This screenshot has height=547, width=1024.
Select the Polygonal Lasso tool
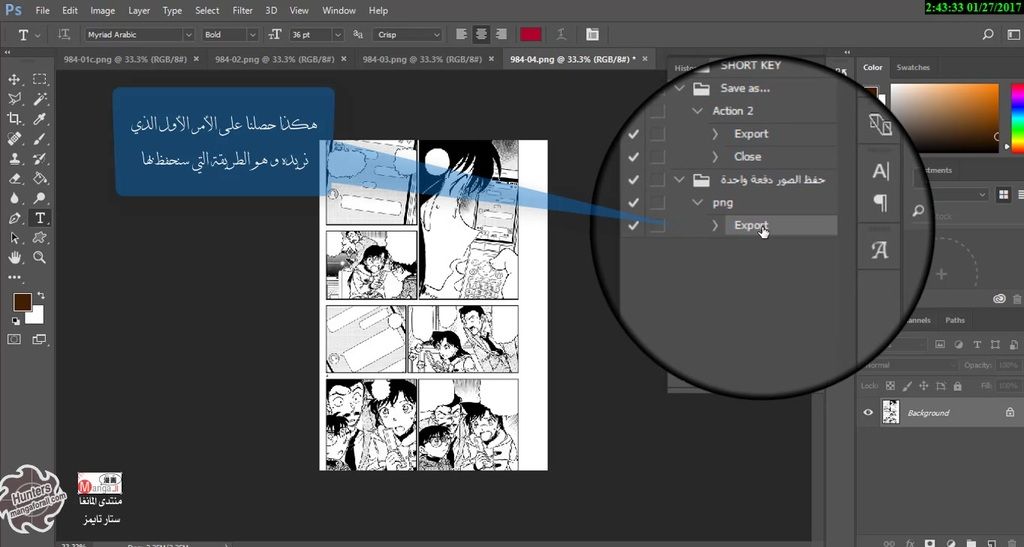coord(14,99)
